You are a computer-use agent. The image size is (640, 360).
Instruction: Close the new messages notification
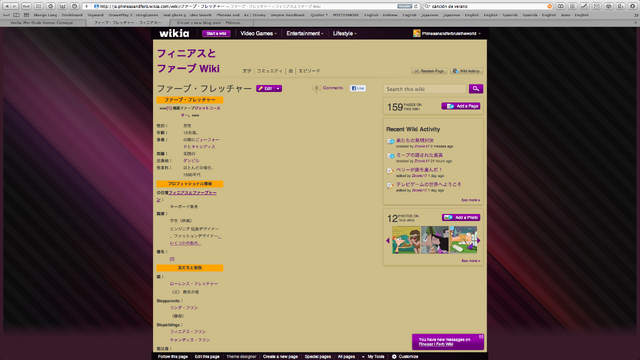[x=481, y=337]
